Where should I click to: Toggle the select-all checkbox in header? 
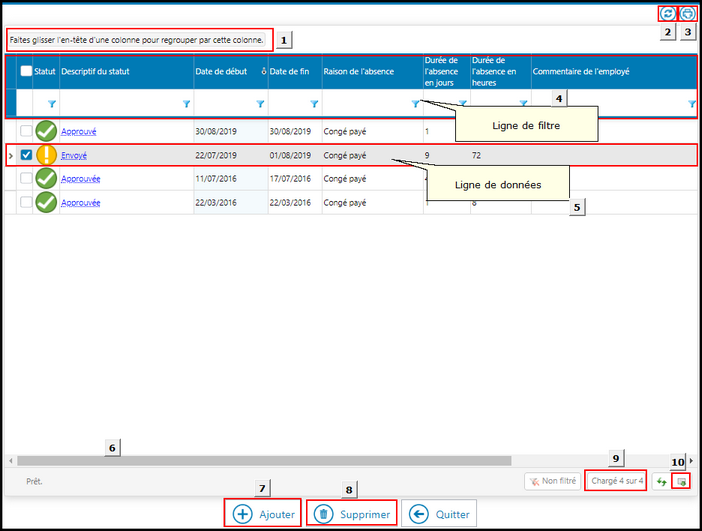(x=26, y=71)
